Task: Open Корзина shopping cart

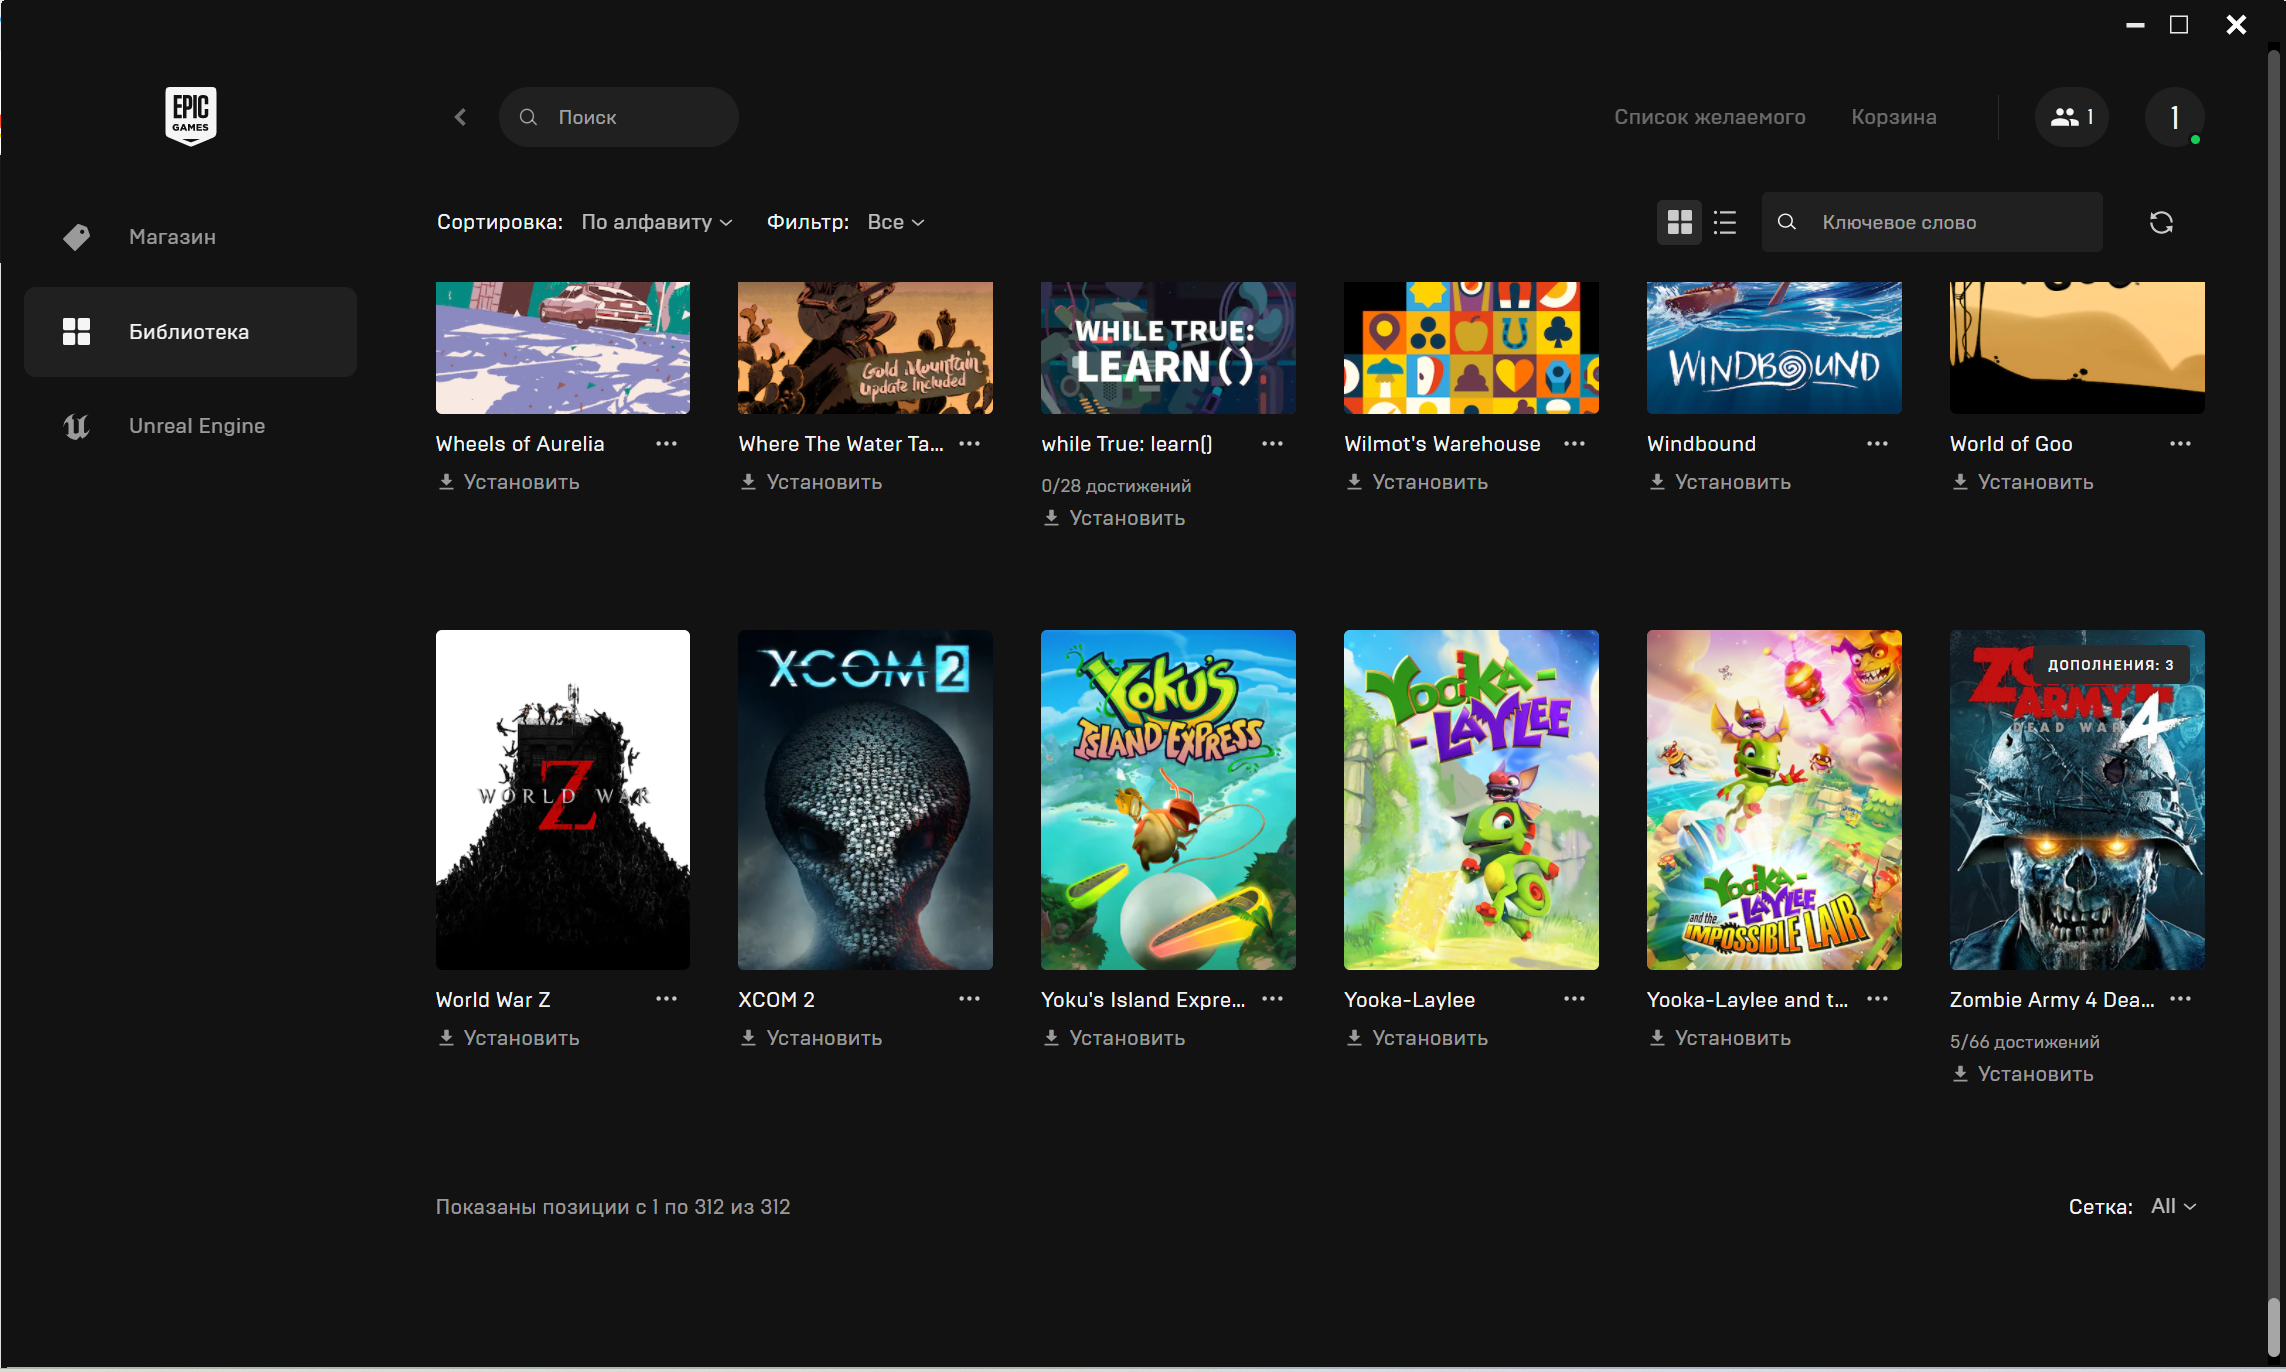Action: point(1893,117)
